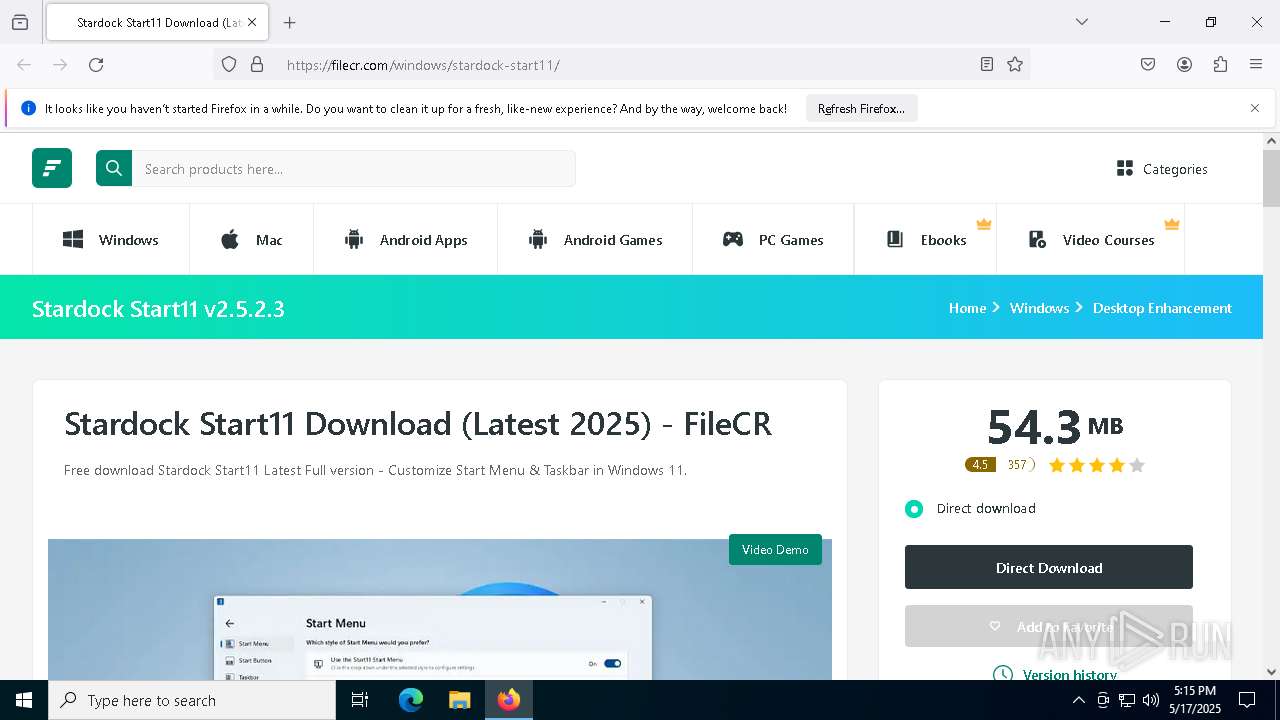The image size is (1280, 720).
Task: Reload the current page
Action: click(96, 64)
